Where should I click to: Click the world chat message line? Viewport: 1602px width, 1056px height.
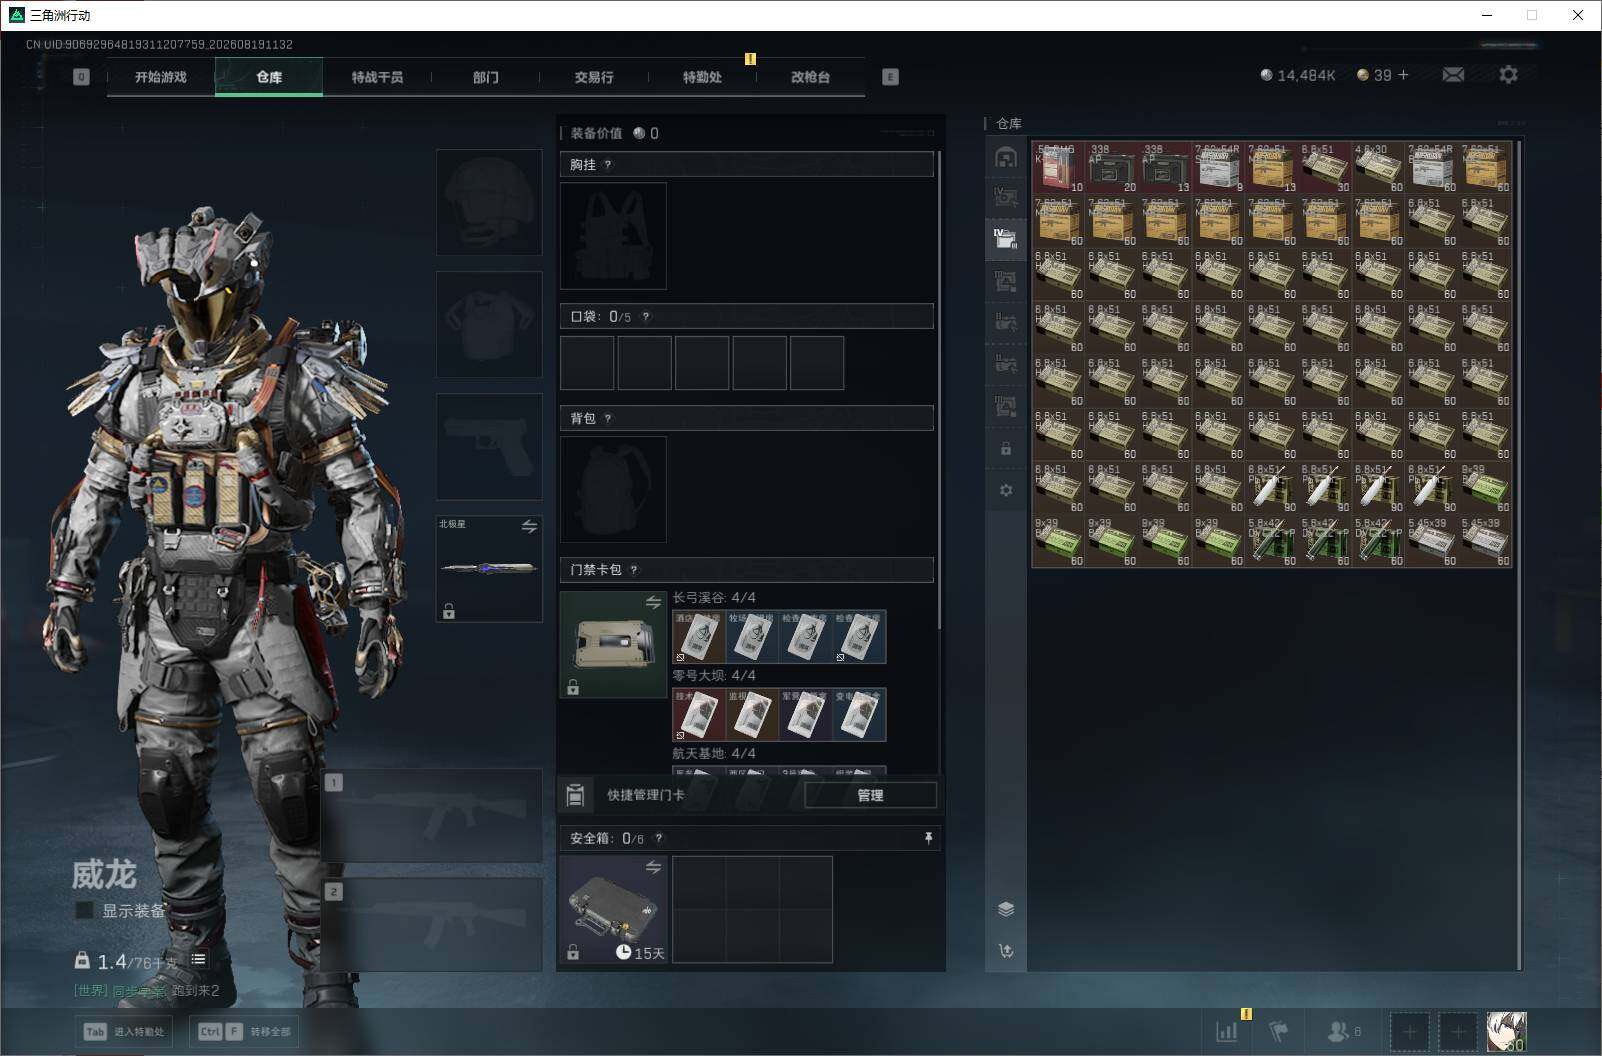[147, 991]
